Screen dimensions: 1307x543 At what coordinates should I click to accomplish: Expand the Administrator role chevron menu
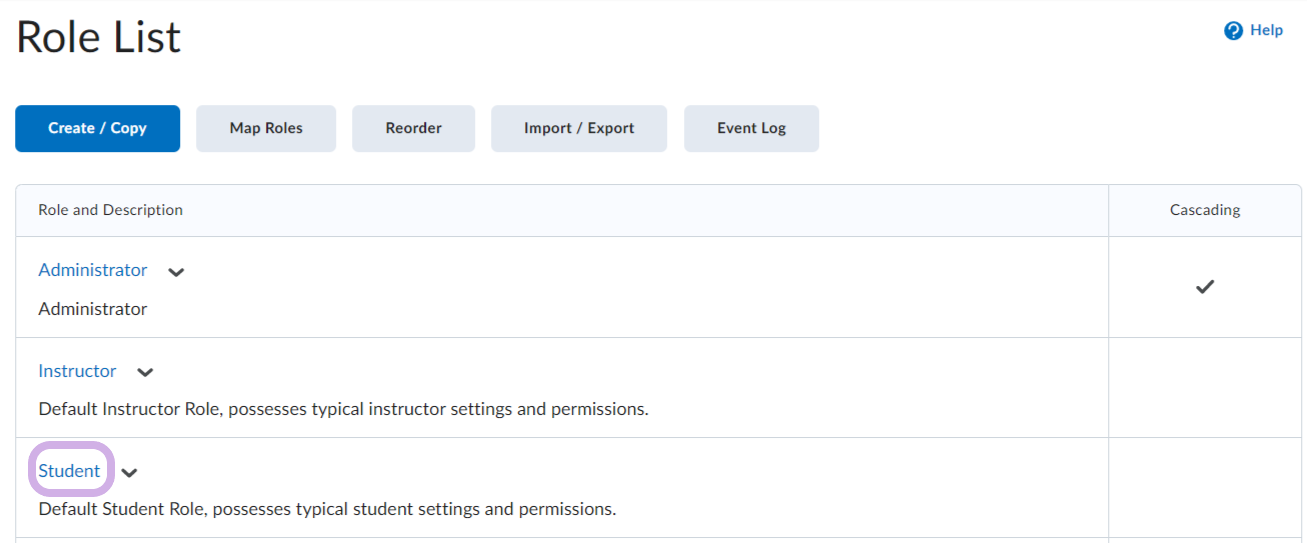pos(176,272)
